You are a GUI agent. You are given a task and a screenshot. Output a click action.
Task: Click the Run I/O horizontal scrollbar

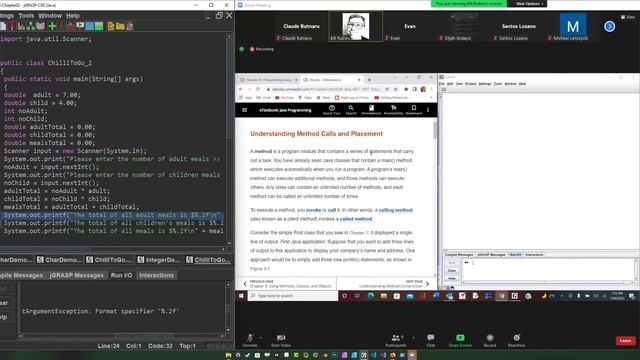[121, 336]
